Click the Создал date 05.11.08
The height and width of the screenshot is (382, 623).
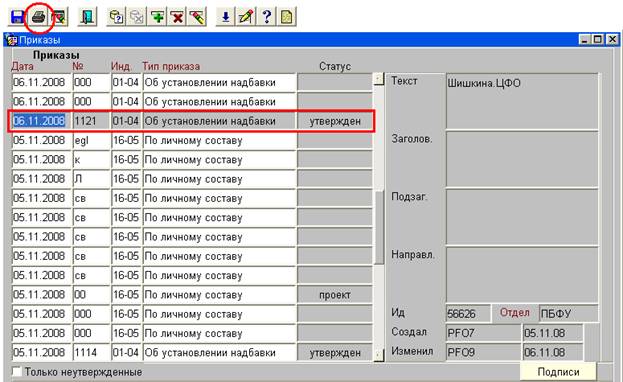[x=553, y=333]
